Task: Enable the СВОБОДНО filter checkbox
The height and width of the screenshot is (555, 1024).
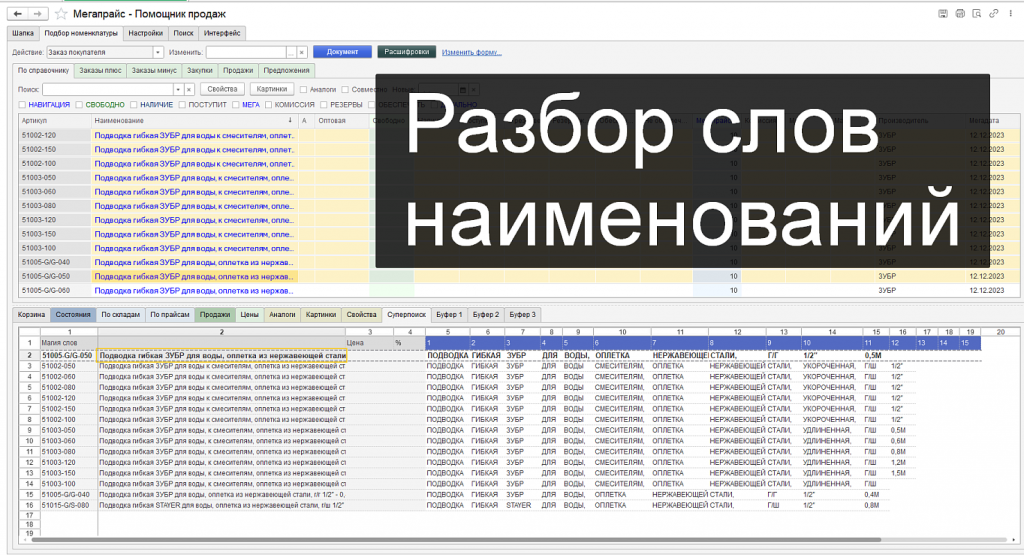Action: click(x=79, y=104)
